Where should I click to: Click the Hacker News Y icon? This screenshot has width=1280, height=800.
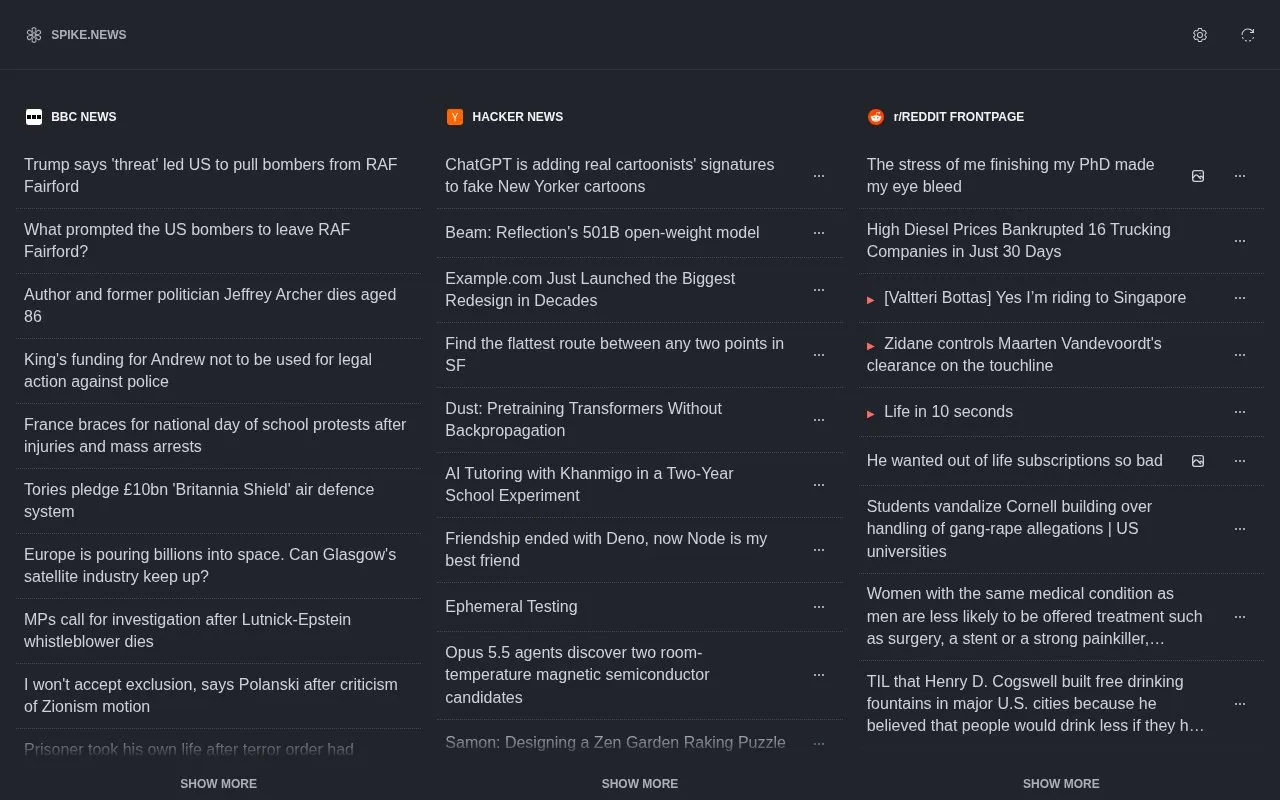pyautogui.click(x=455, y=117)
